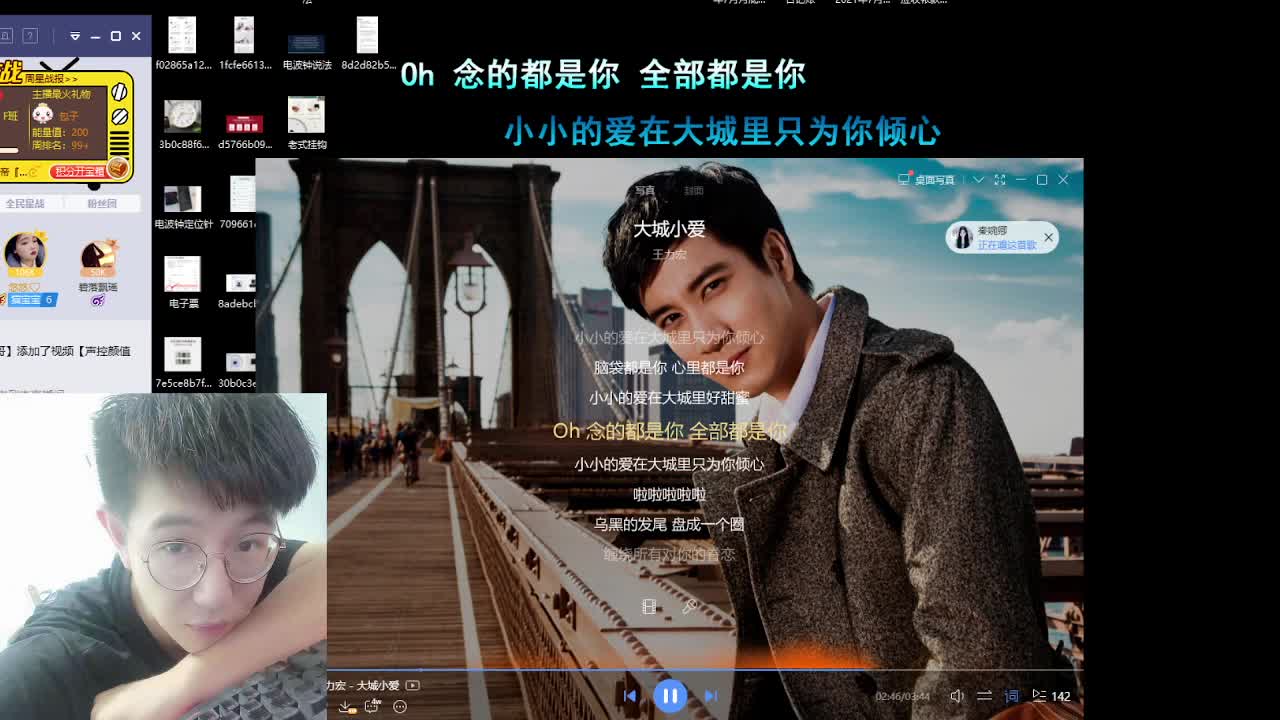Switch to the 全民星战 tab

click(x=25, y=203)
